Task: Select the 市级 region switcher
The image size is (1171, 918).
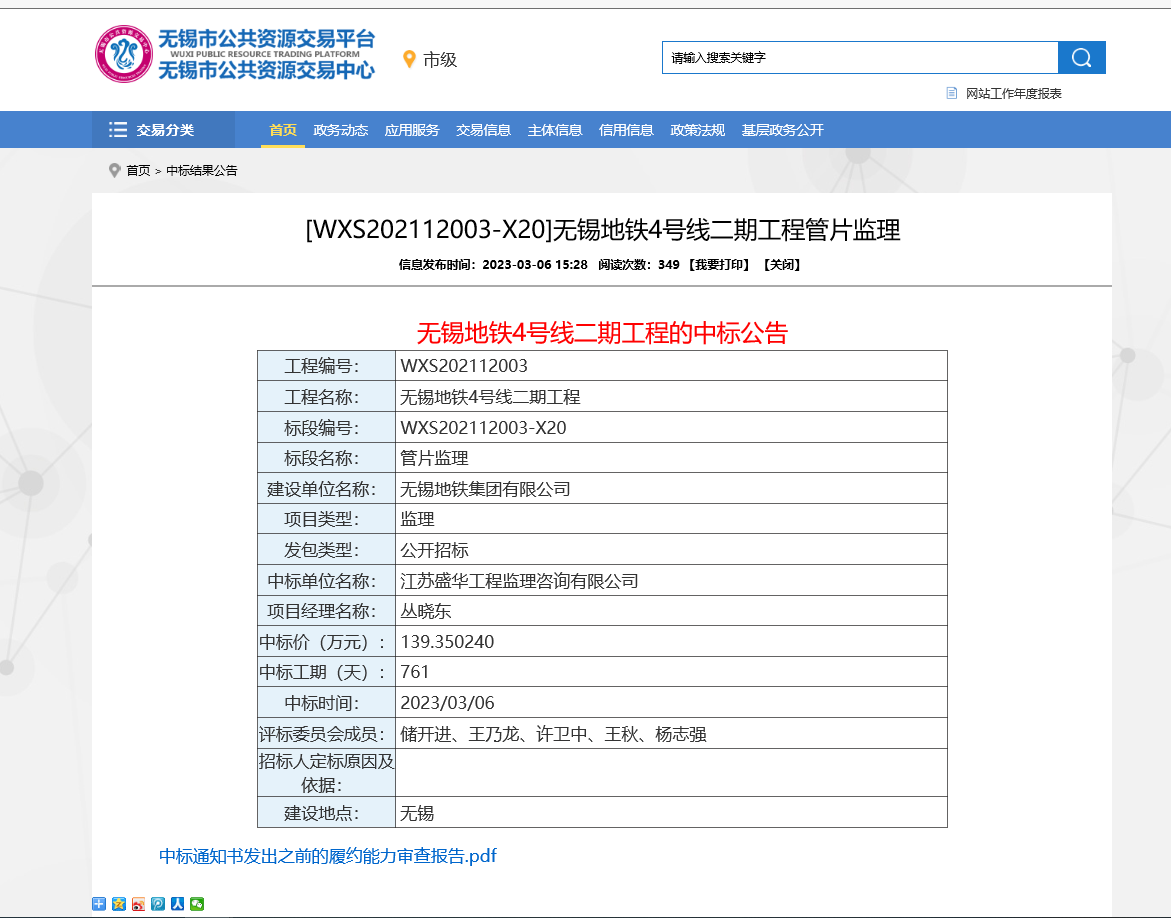Action: pos(440,60)
